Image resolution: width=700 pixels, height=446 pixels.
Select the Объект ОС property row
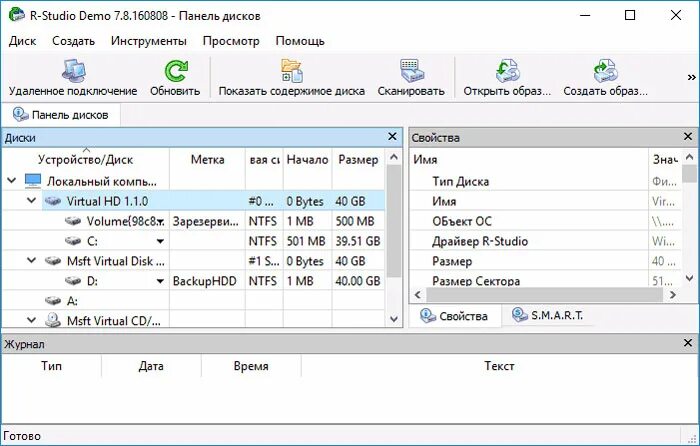pos(546,221)
